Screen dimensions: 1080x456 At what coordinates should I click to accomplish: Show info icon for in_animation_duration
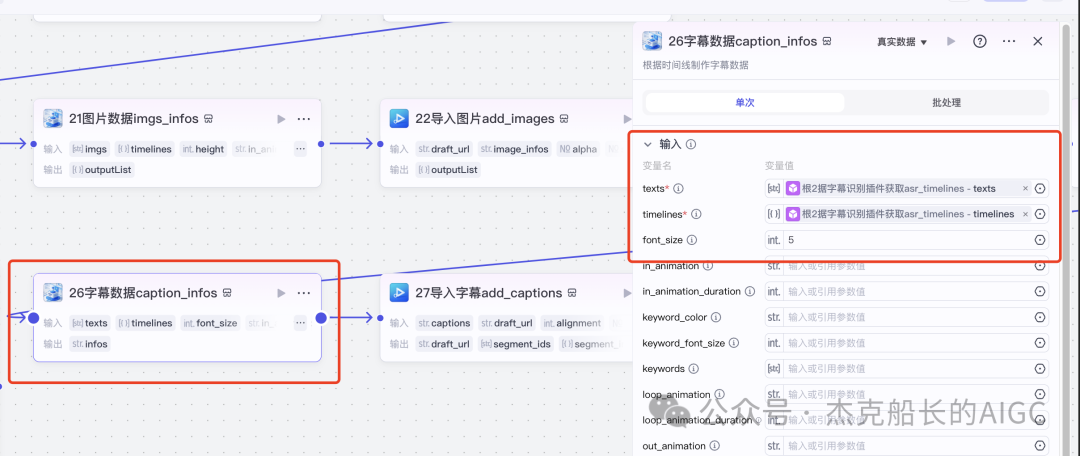coord(749,291)
